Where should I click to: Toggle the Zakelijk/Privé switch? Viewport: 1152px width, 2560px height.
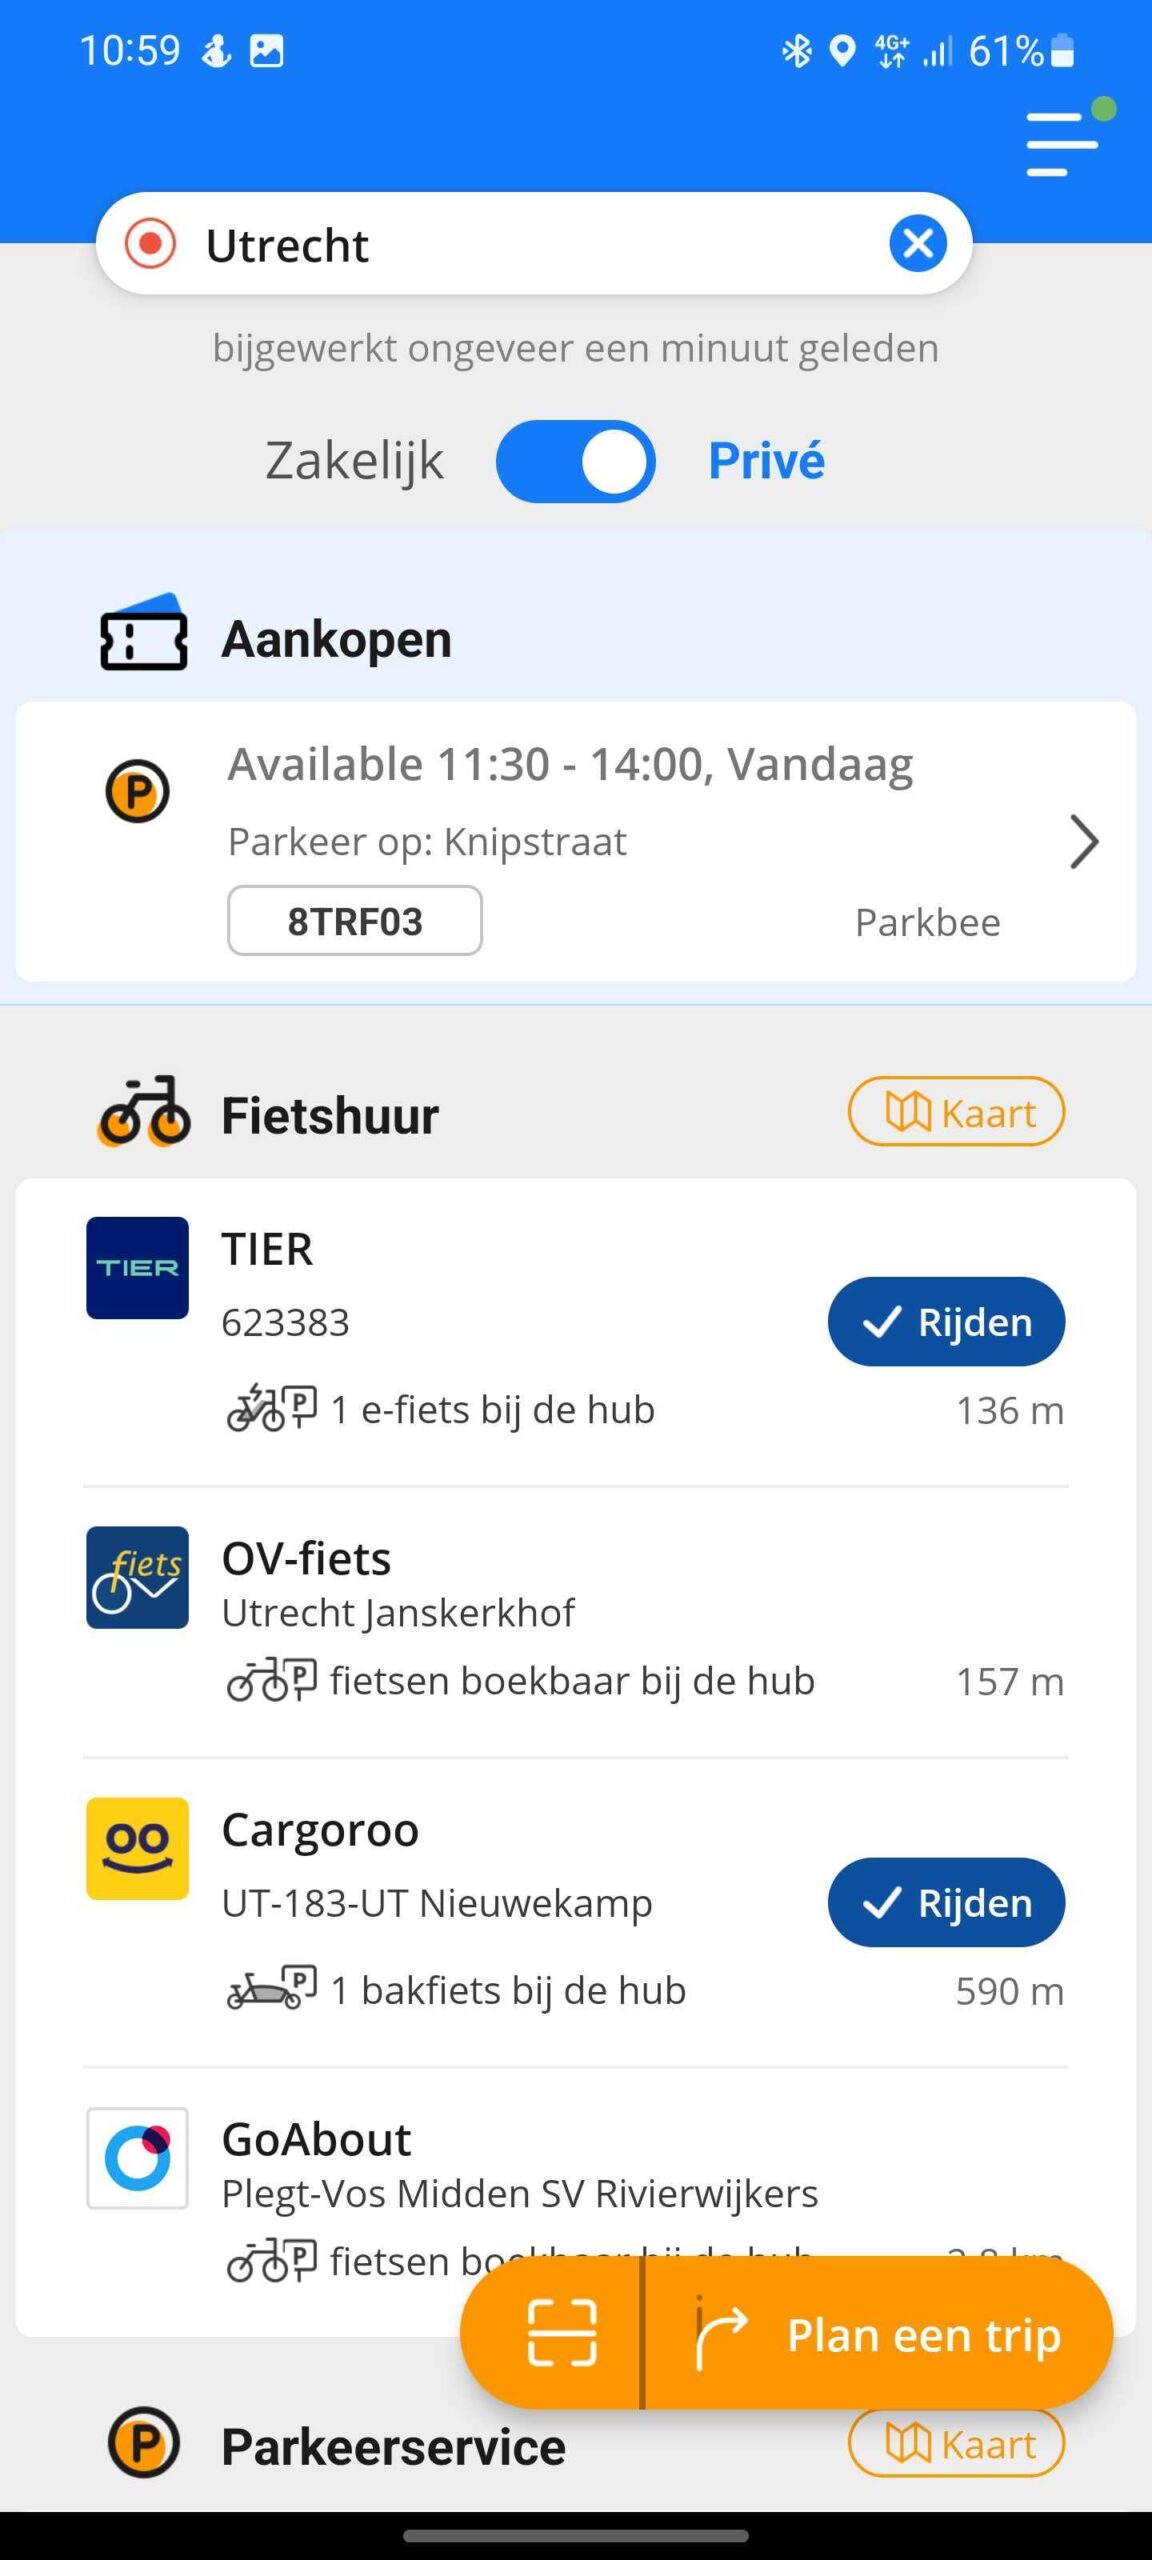point(575,461)
